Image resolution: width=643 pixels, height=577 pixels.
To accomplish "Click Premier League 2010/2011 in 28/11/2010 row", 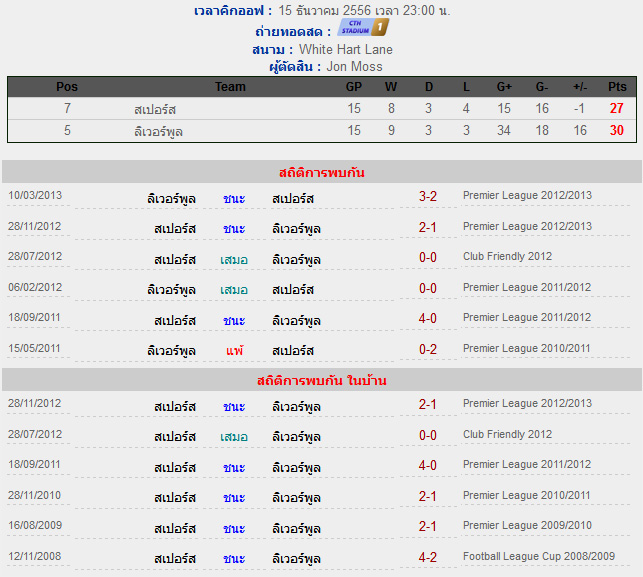I will 527,495.
